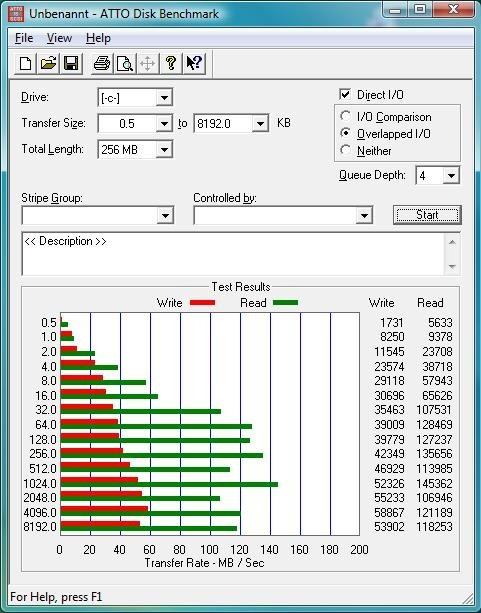Screen dimensions: 481x613
Task: Save results with the floppy disk icon
Action: click(71, 63)
